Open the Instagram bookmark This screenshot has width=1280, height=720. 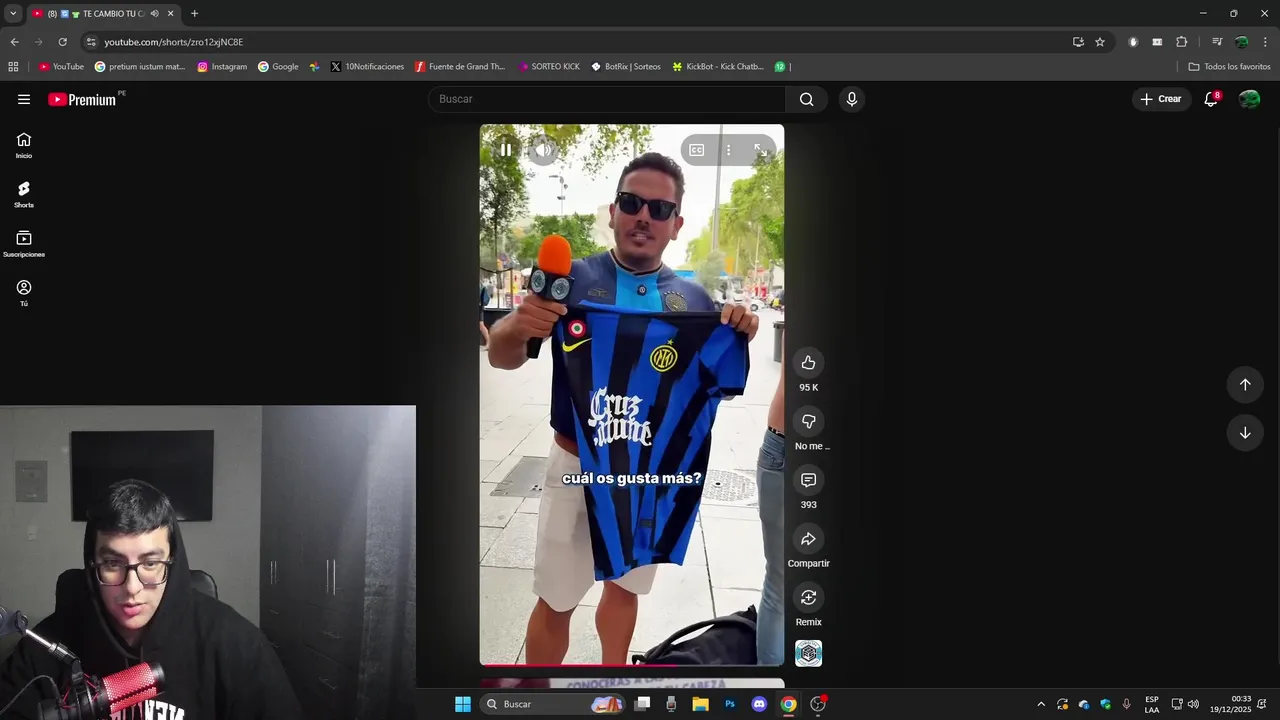pos(222,67)
